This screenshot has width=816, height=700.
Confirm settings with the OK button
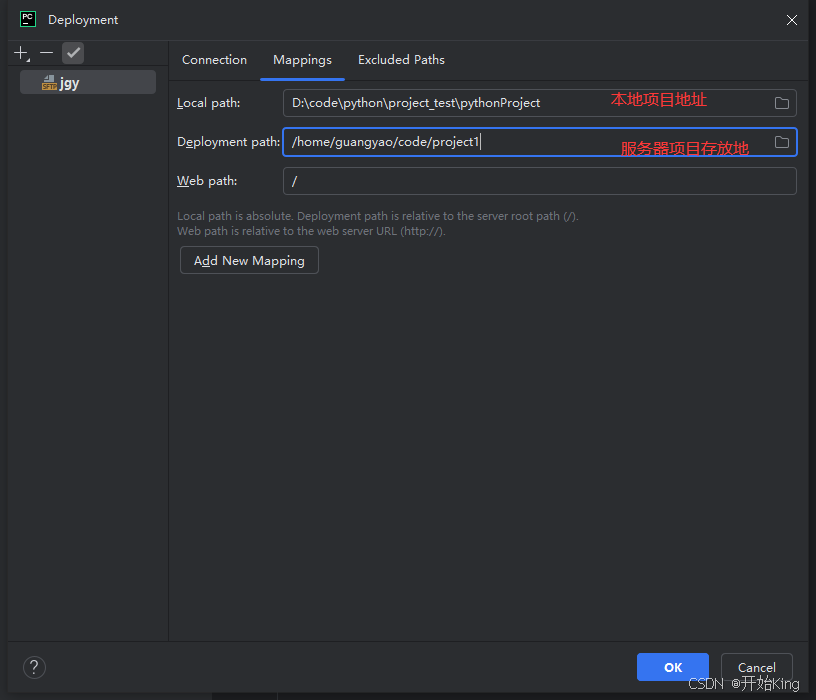click(672, 667)
